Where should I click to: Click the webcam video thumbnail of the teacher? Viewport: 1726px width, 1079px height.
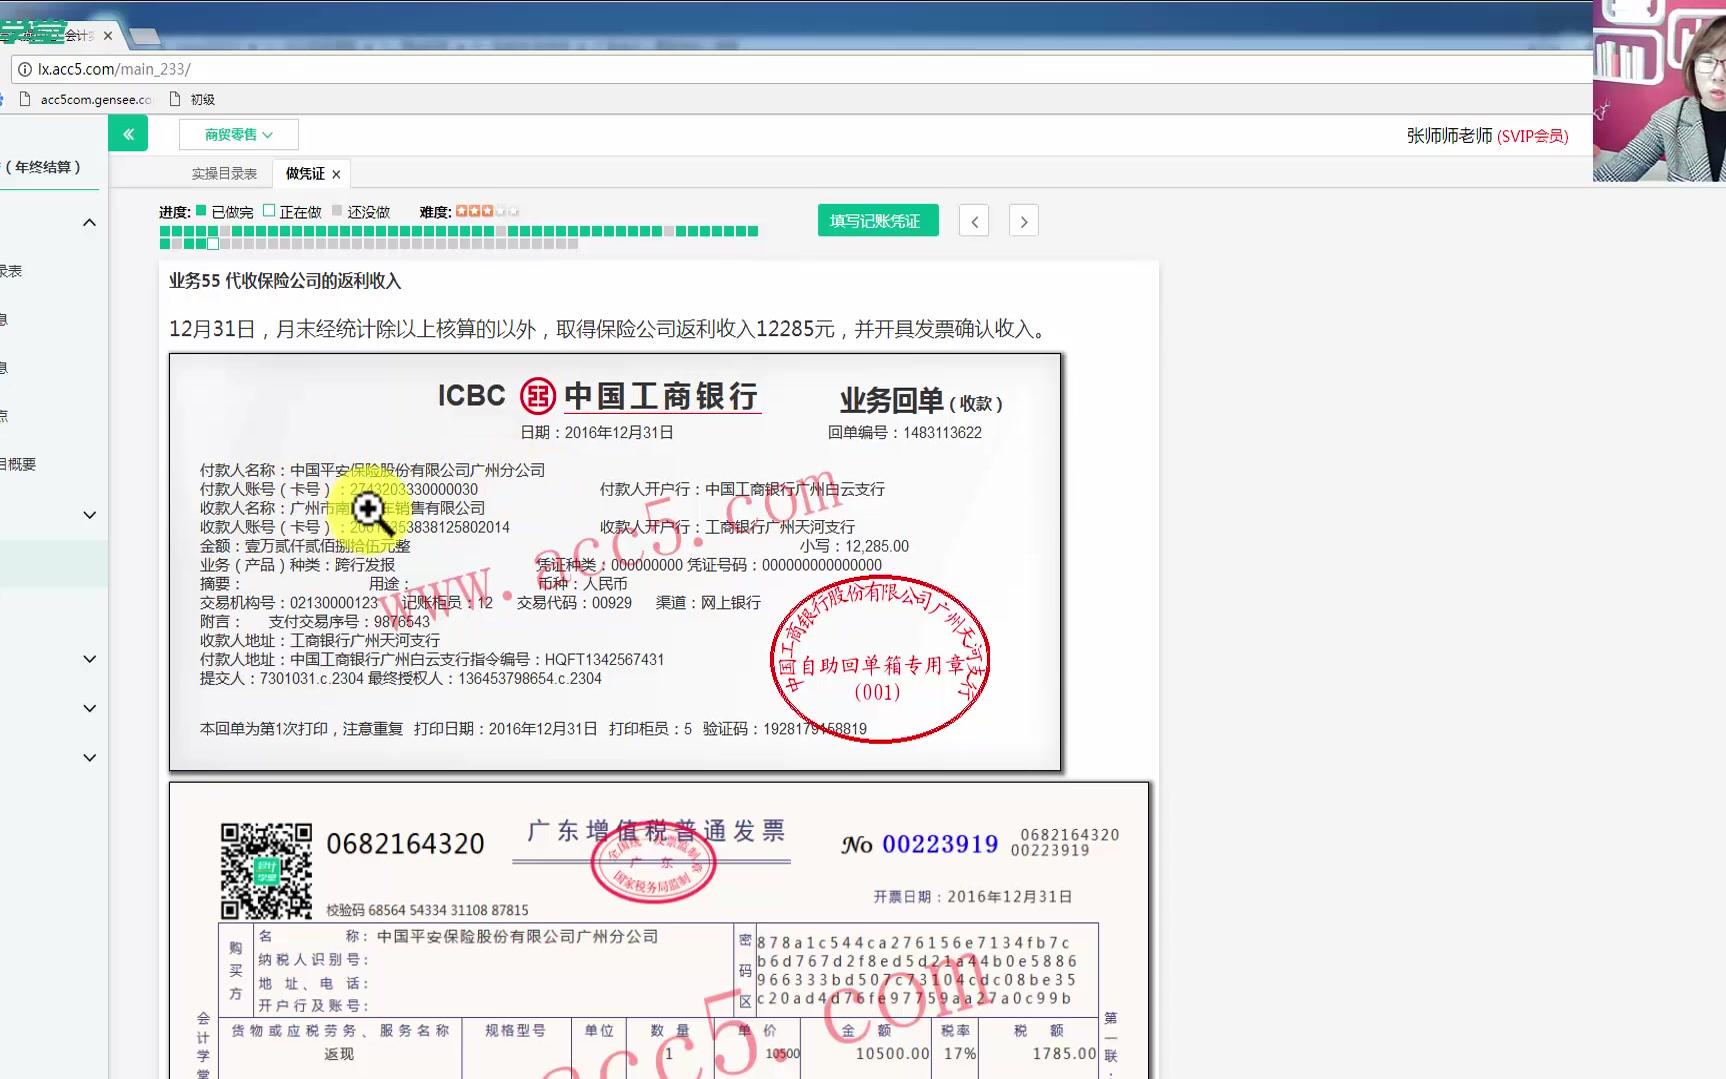tap(1659, 91)
